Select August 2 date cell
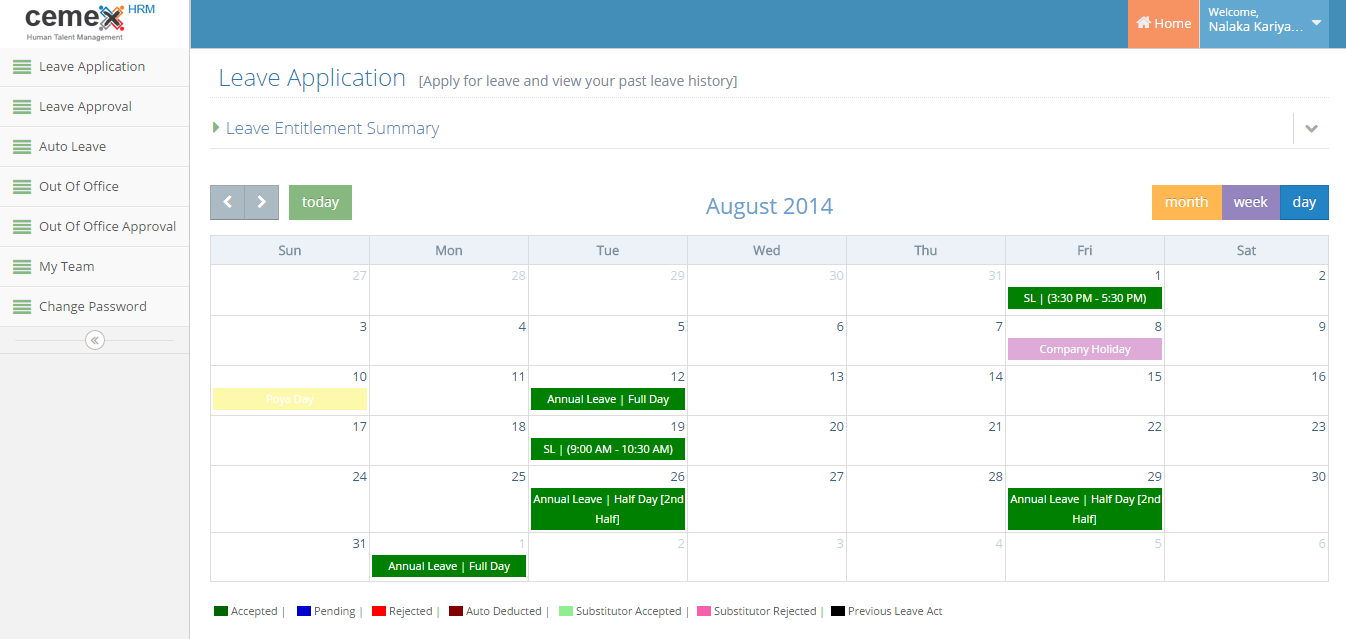The image size is (1346, 639). click(x=1246, y=290)
